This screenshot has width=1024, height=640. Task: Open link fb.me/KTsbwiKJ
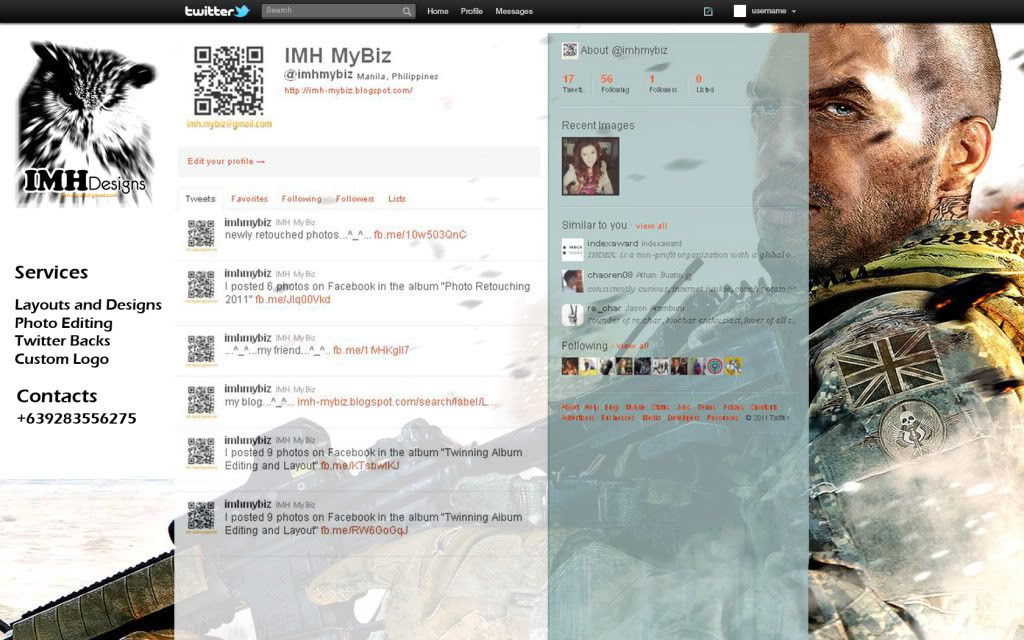click(360, 466)
